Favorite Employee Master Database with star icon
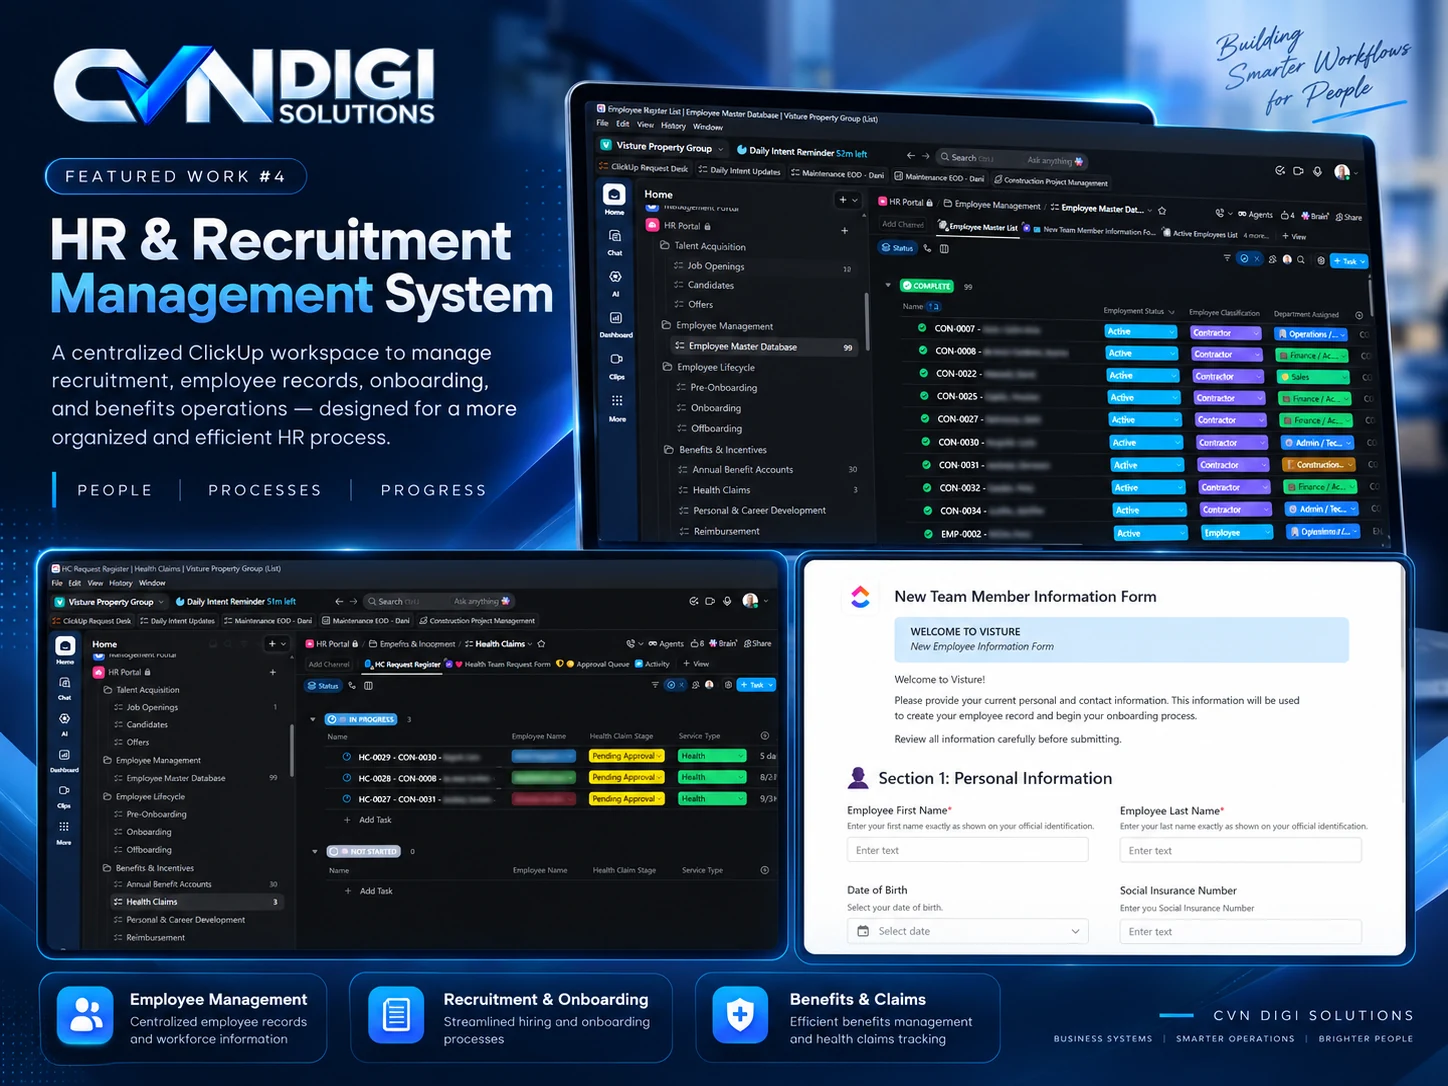This screenshot has width=1448, height=1086. (x=1162, y=210)
